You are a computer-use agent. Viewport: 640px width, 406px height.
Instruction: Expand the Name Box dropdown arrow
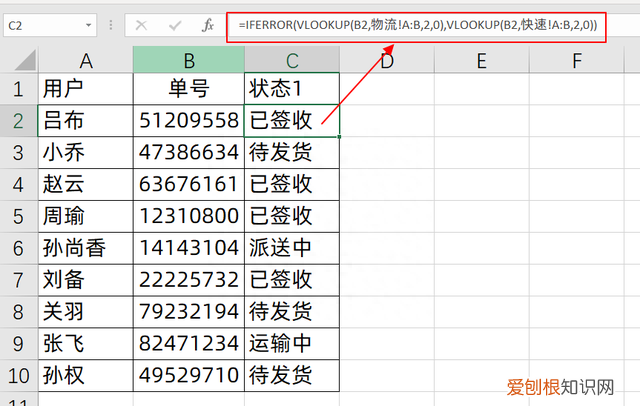coord(88,25)
